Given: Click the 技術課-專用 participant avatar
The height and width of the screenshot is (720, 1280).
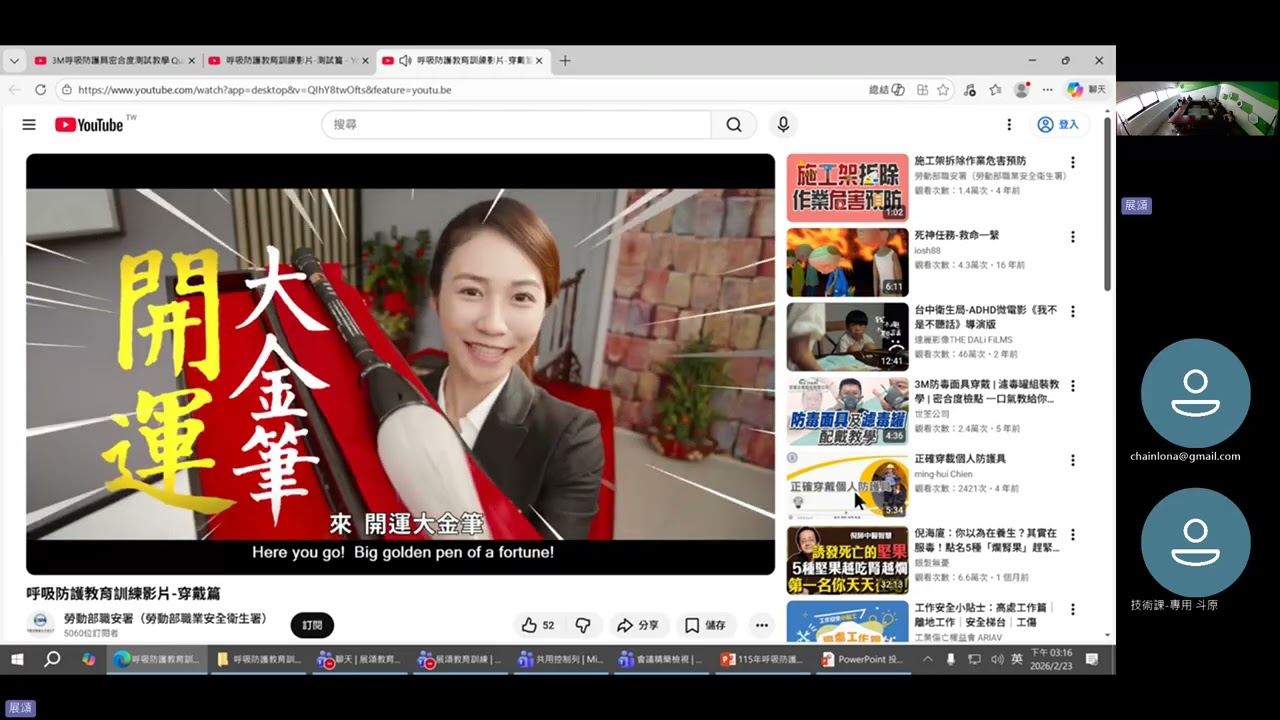Looking at the screenshot, I should [x=1195, y=542].
